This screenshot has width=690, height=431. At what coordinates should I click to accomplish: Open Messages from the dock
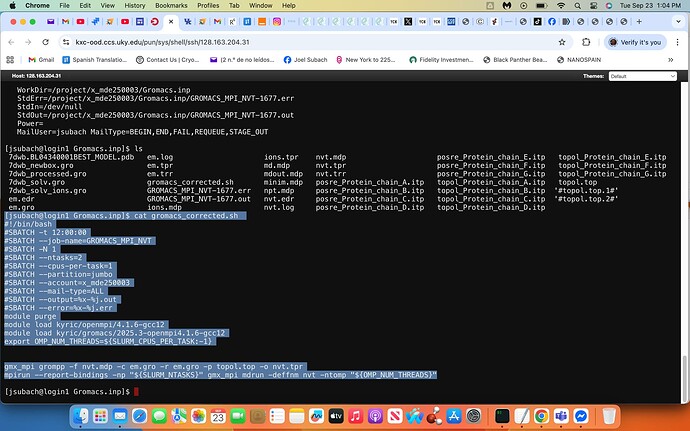(159, 416)
